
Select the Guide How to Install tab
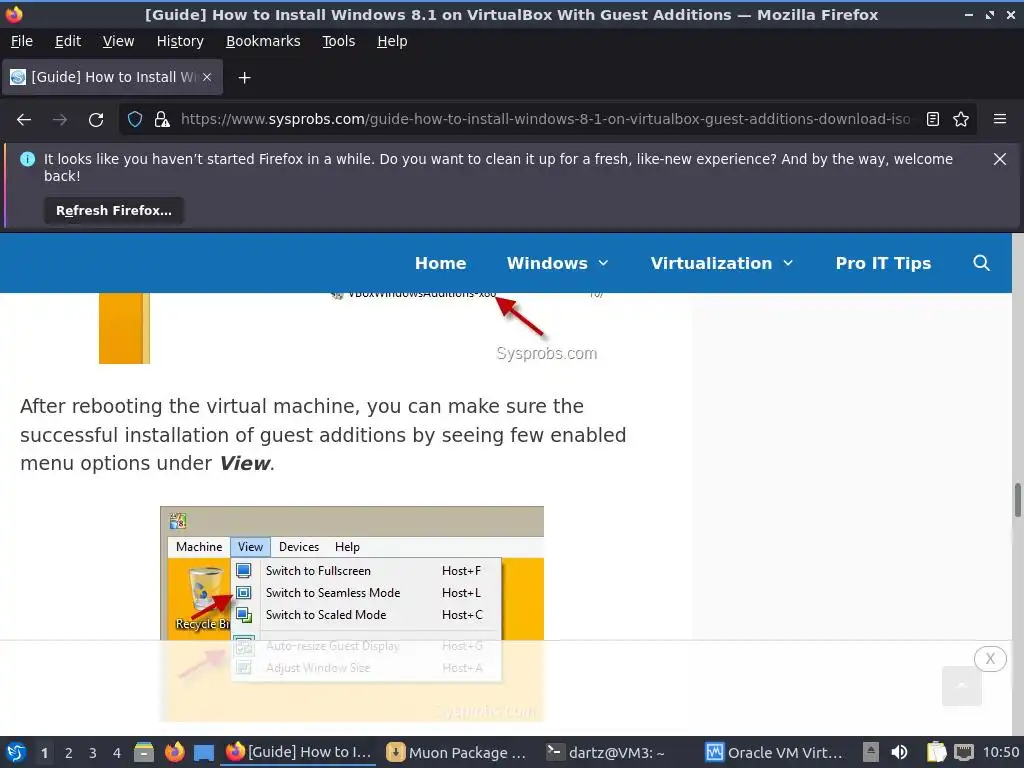tap(112, 77)
